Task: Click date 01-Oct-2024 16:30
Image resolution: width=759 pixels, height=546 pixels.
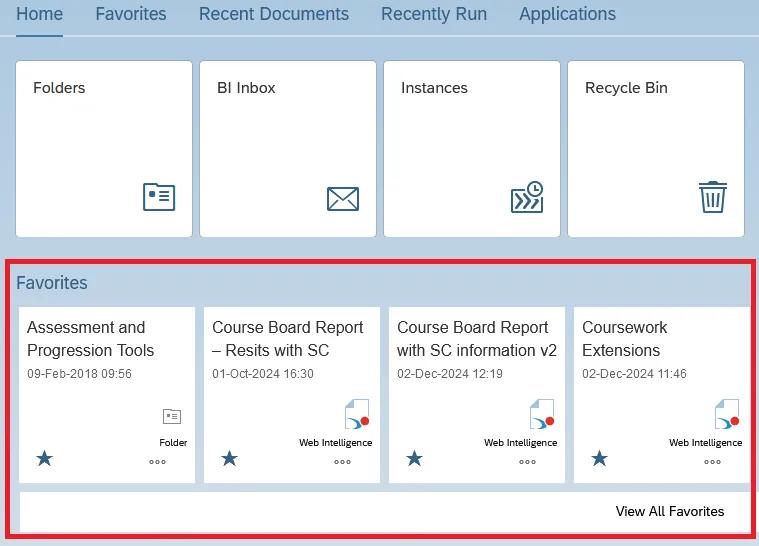Action: click(x=263, y=374)
